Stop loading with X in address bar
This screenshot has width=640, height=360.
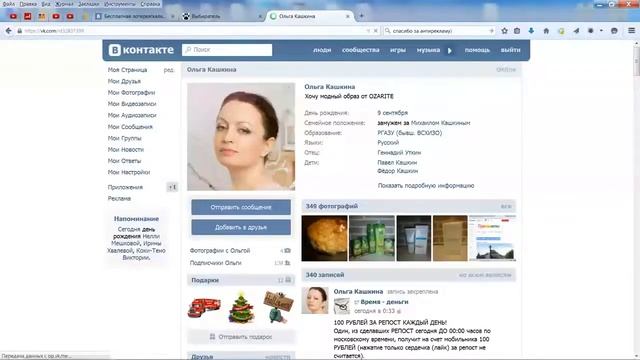[x=376, y=31]
